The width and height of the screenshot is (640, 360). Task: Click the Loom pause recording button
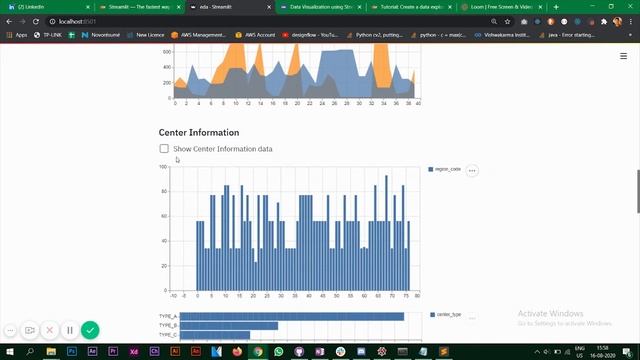coord(70,330)
